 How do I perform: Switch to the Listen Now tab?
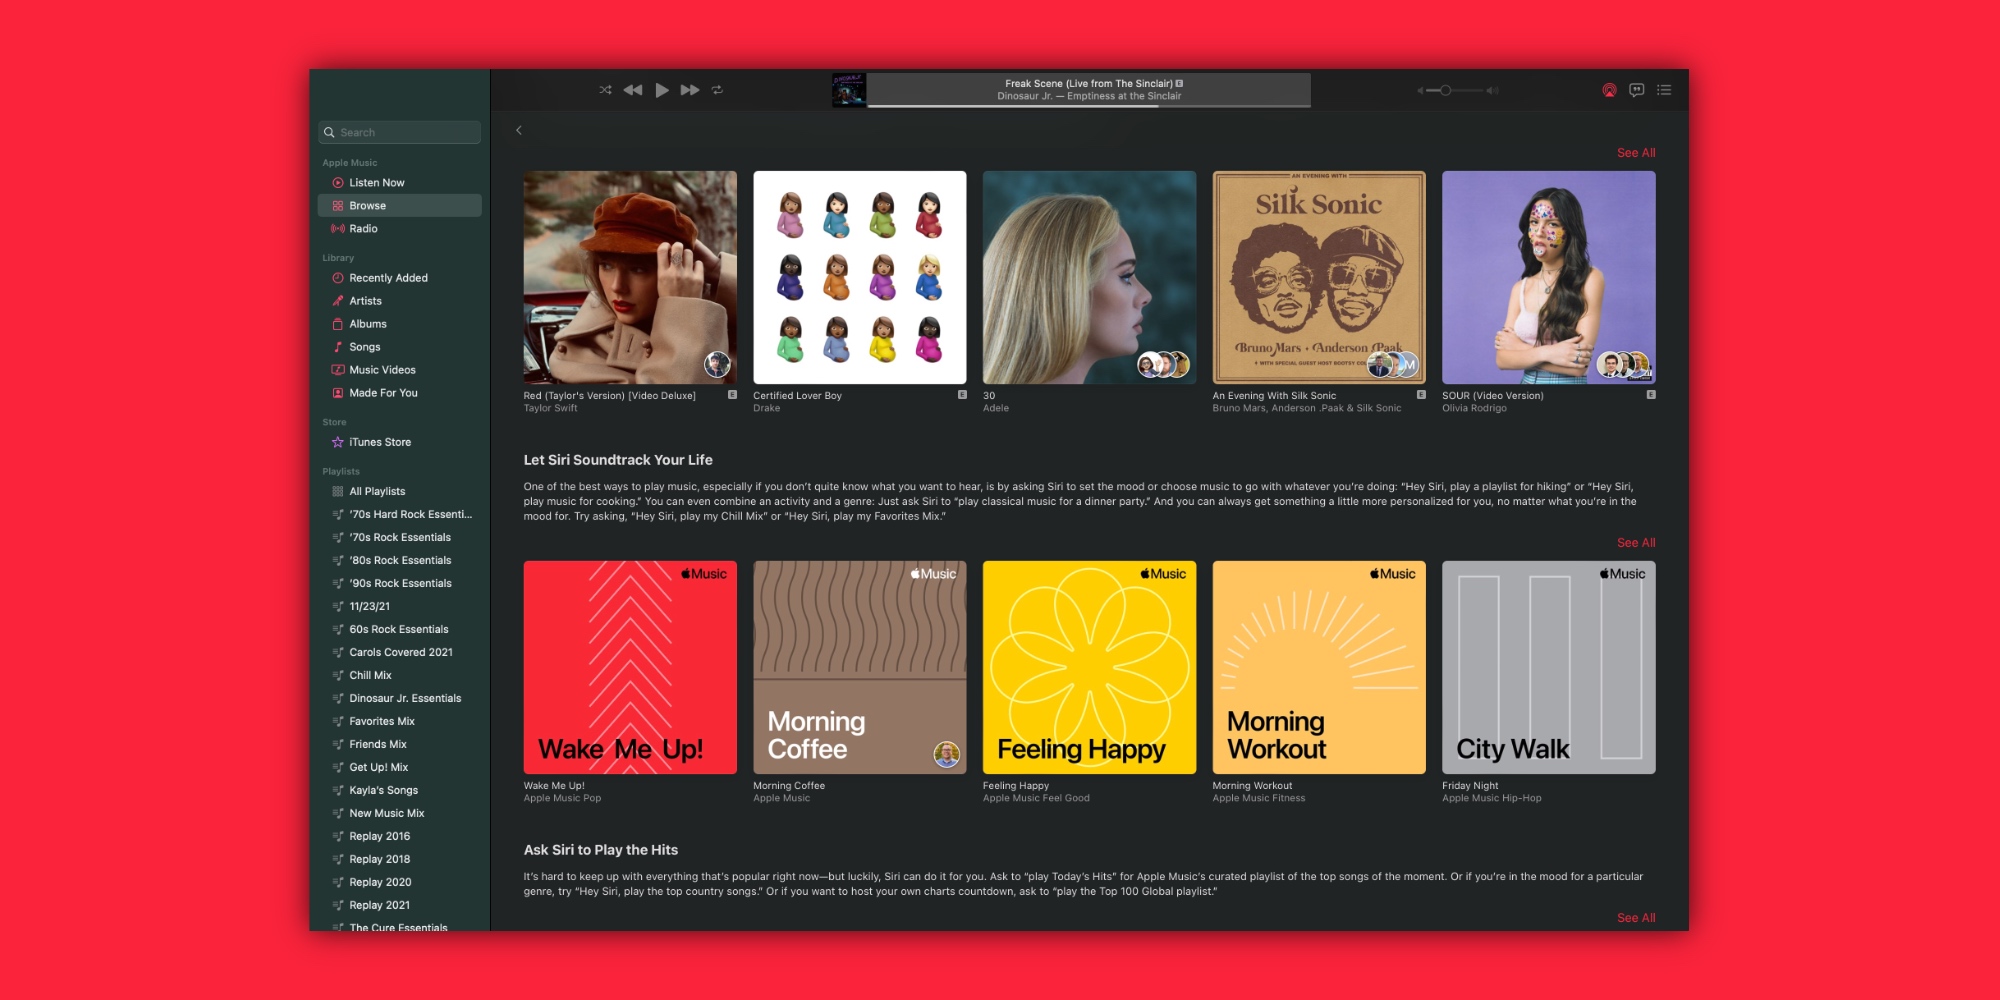click(377, 182)
